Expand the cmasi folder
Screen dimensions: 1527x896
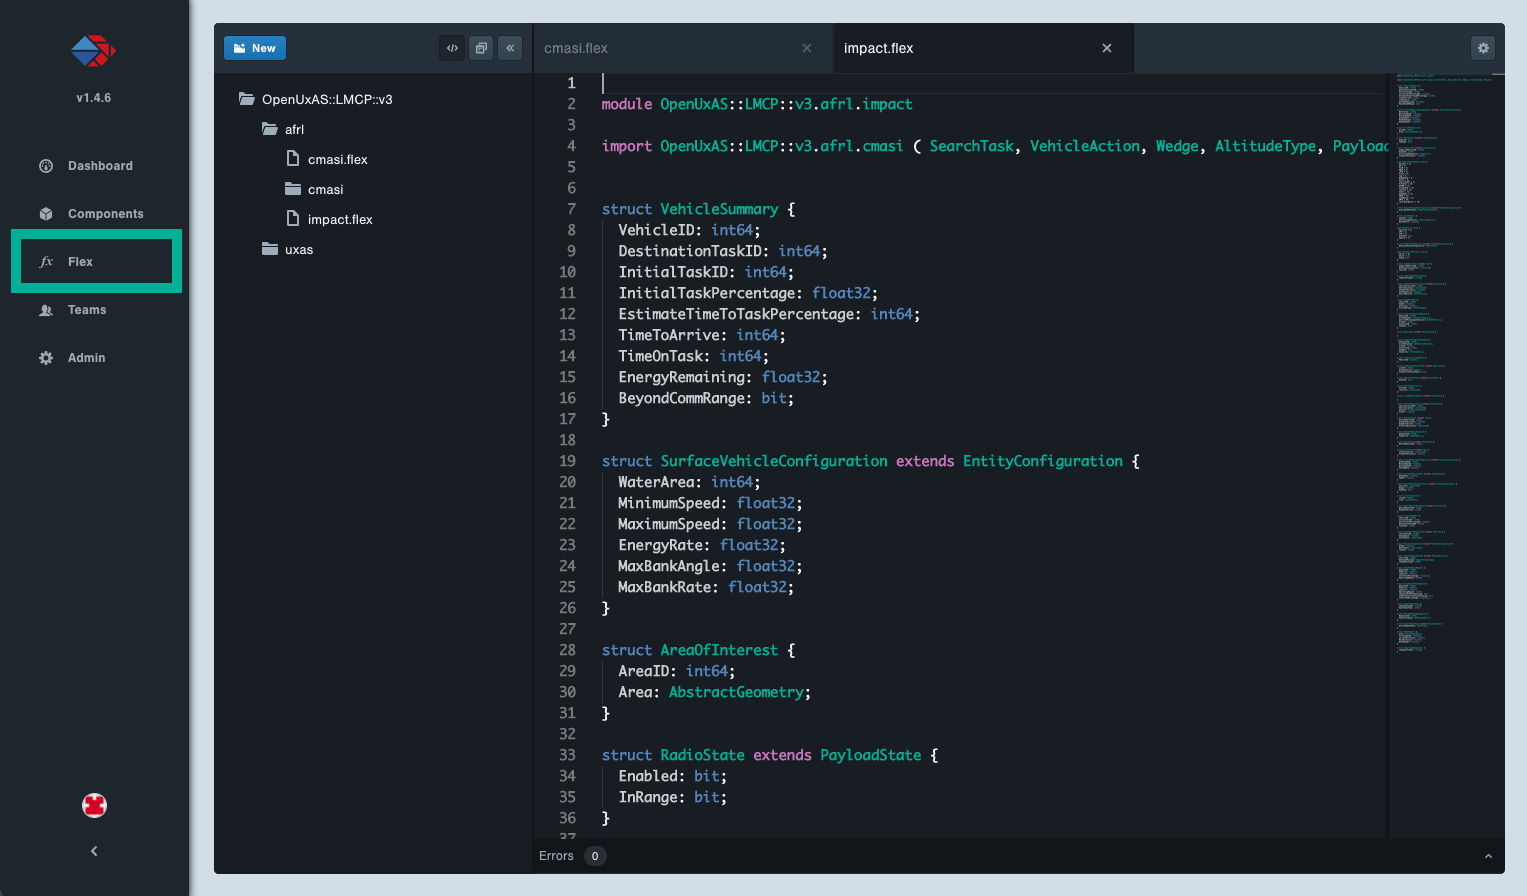[x=325, y=189]
